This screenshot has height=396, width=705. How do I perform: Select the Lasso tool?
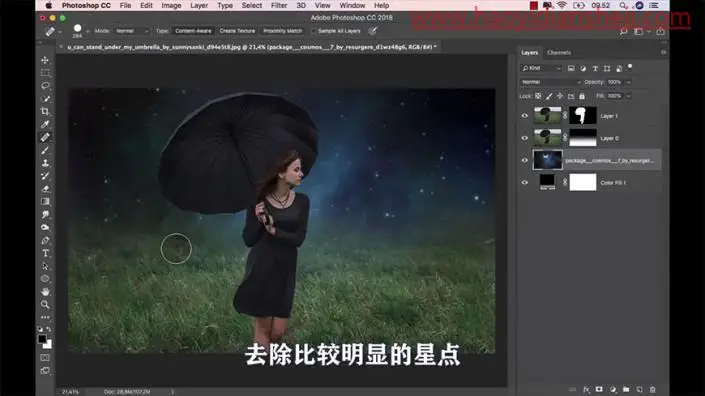pos(45,85)
